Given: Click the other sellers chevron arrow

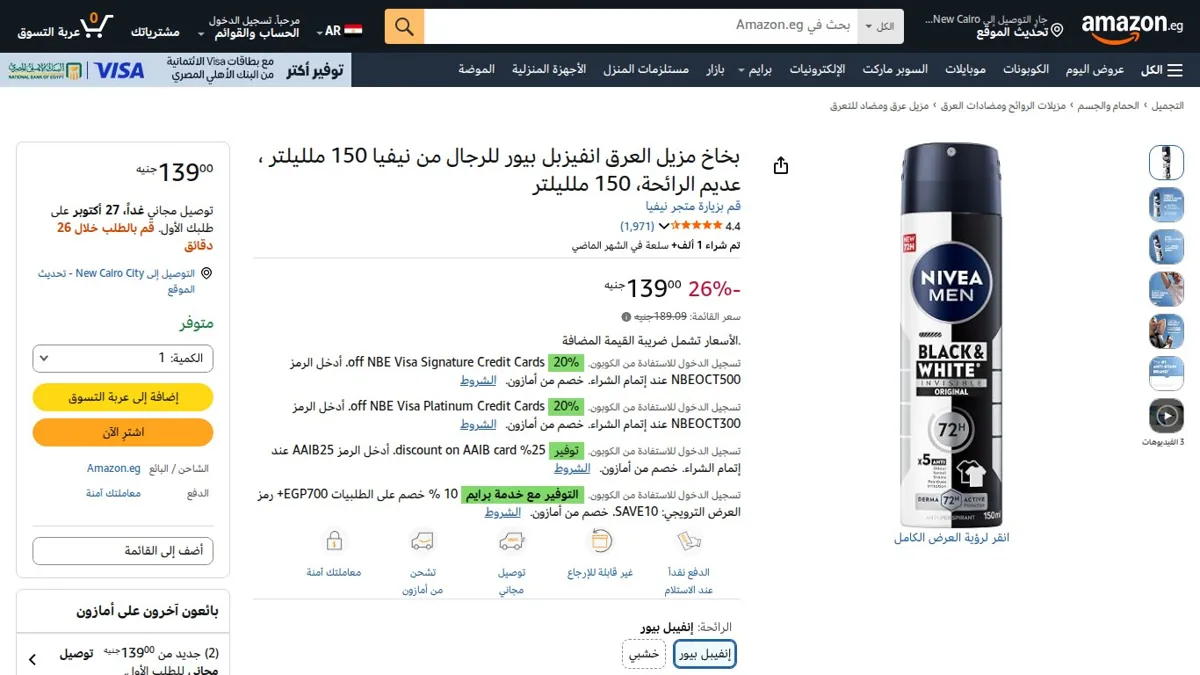Looking at the screenshot, I should [x=32, y=659].
